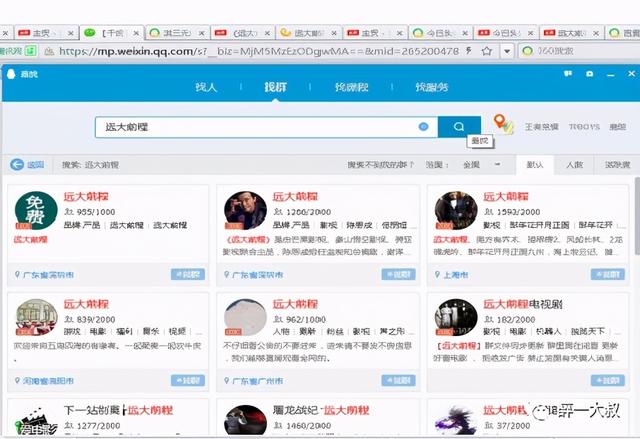Clear the search box with the blue circle icon
The height and width of the screenshot is (439, 640).
click(x=423, y=127)
